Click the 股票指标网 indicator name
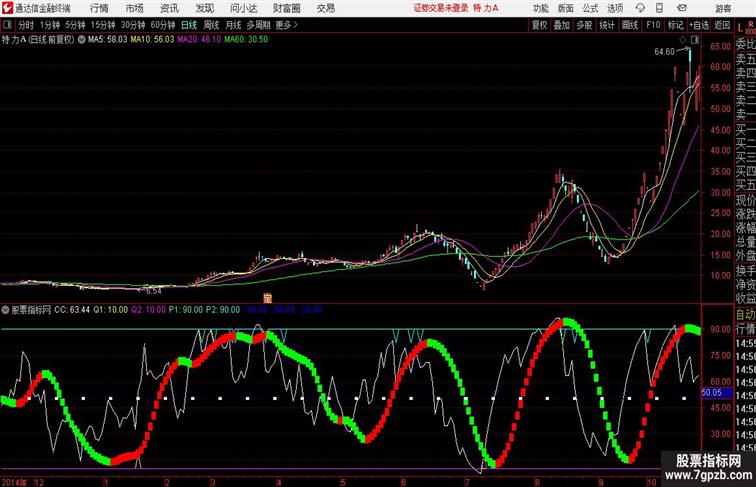Screen dimensions: 756x487 tap(31, 310)
